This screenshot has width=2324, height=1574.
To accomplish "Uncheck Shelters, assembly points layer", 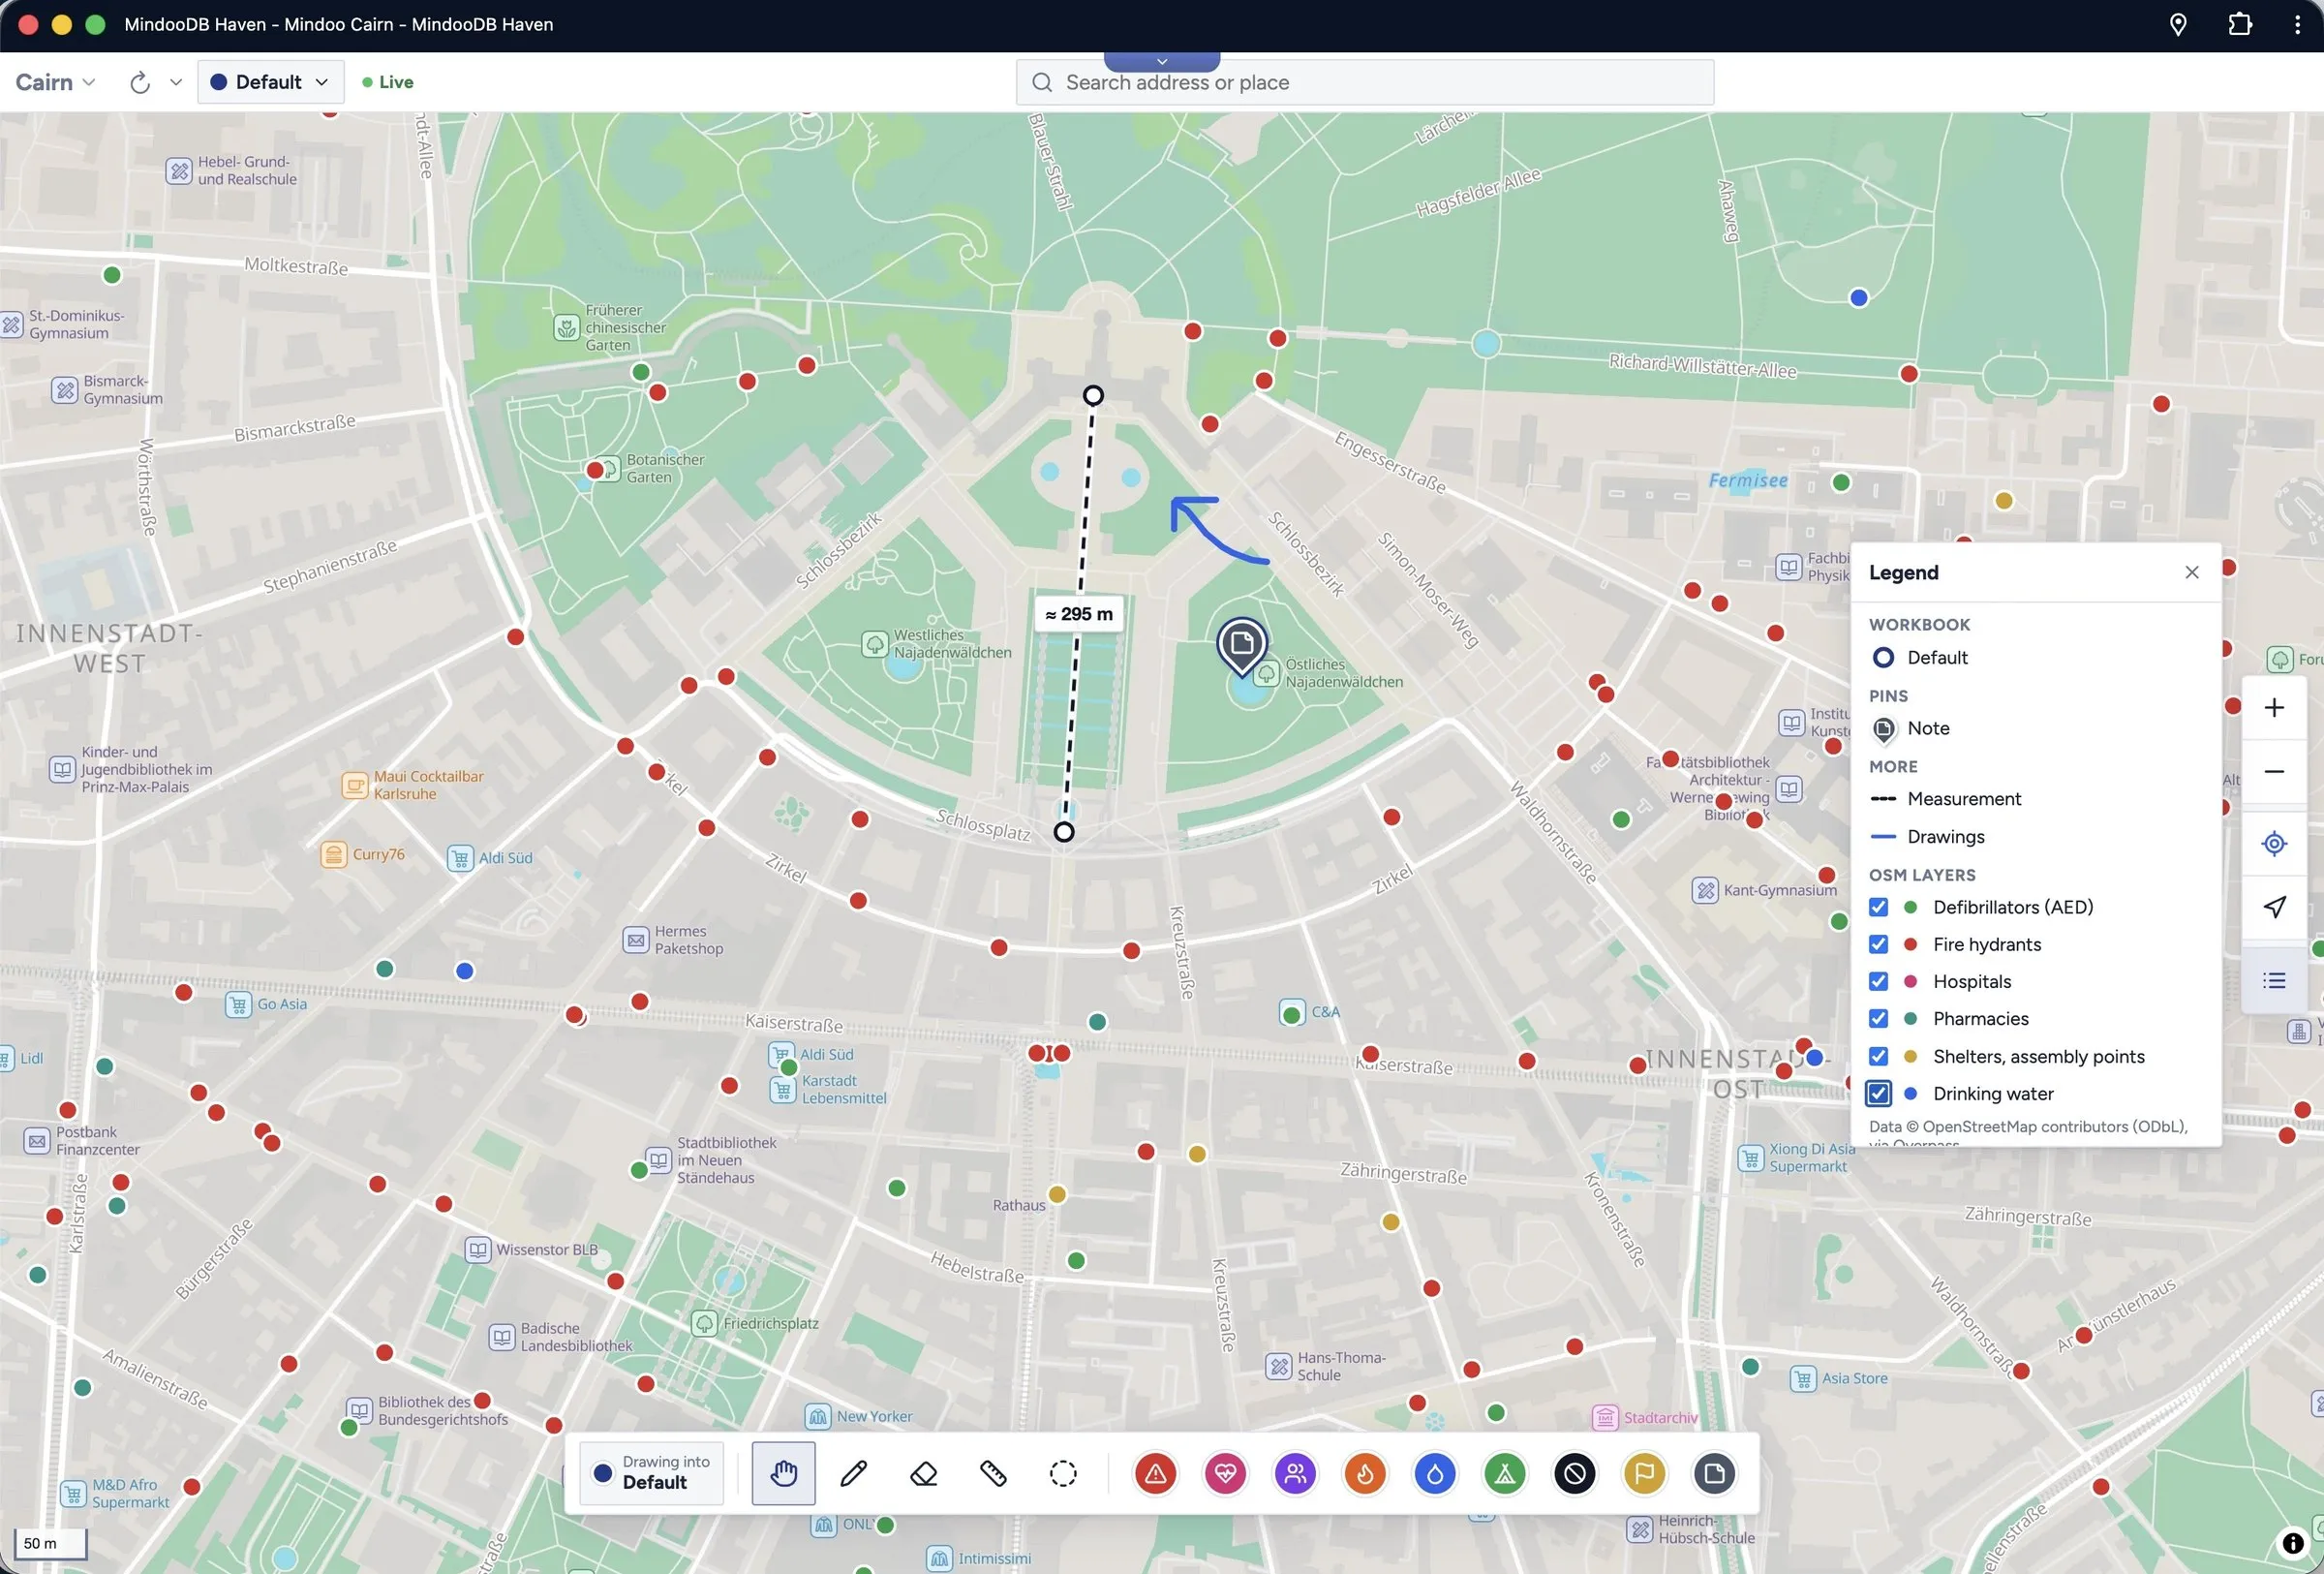I will [1879, 1056].
